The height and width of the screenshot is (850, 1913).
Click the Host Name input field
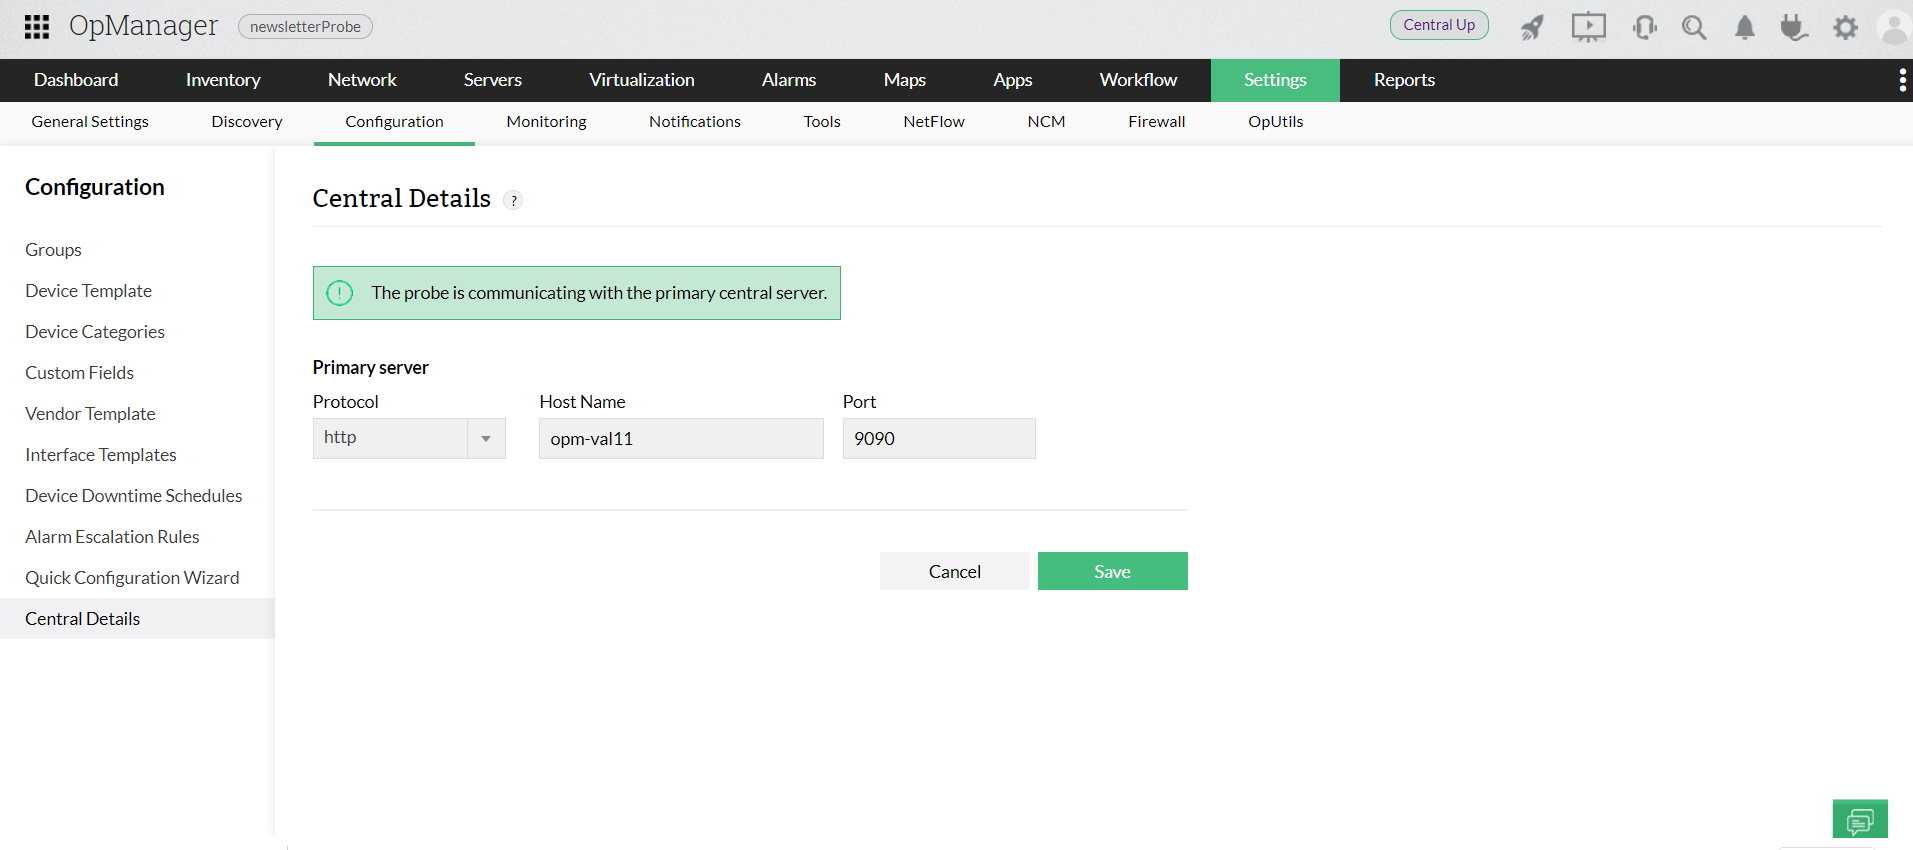point(680,439)
